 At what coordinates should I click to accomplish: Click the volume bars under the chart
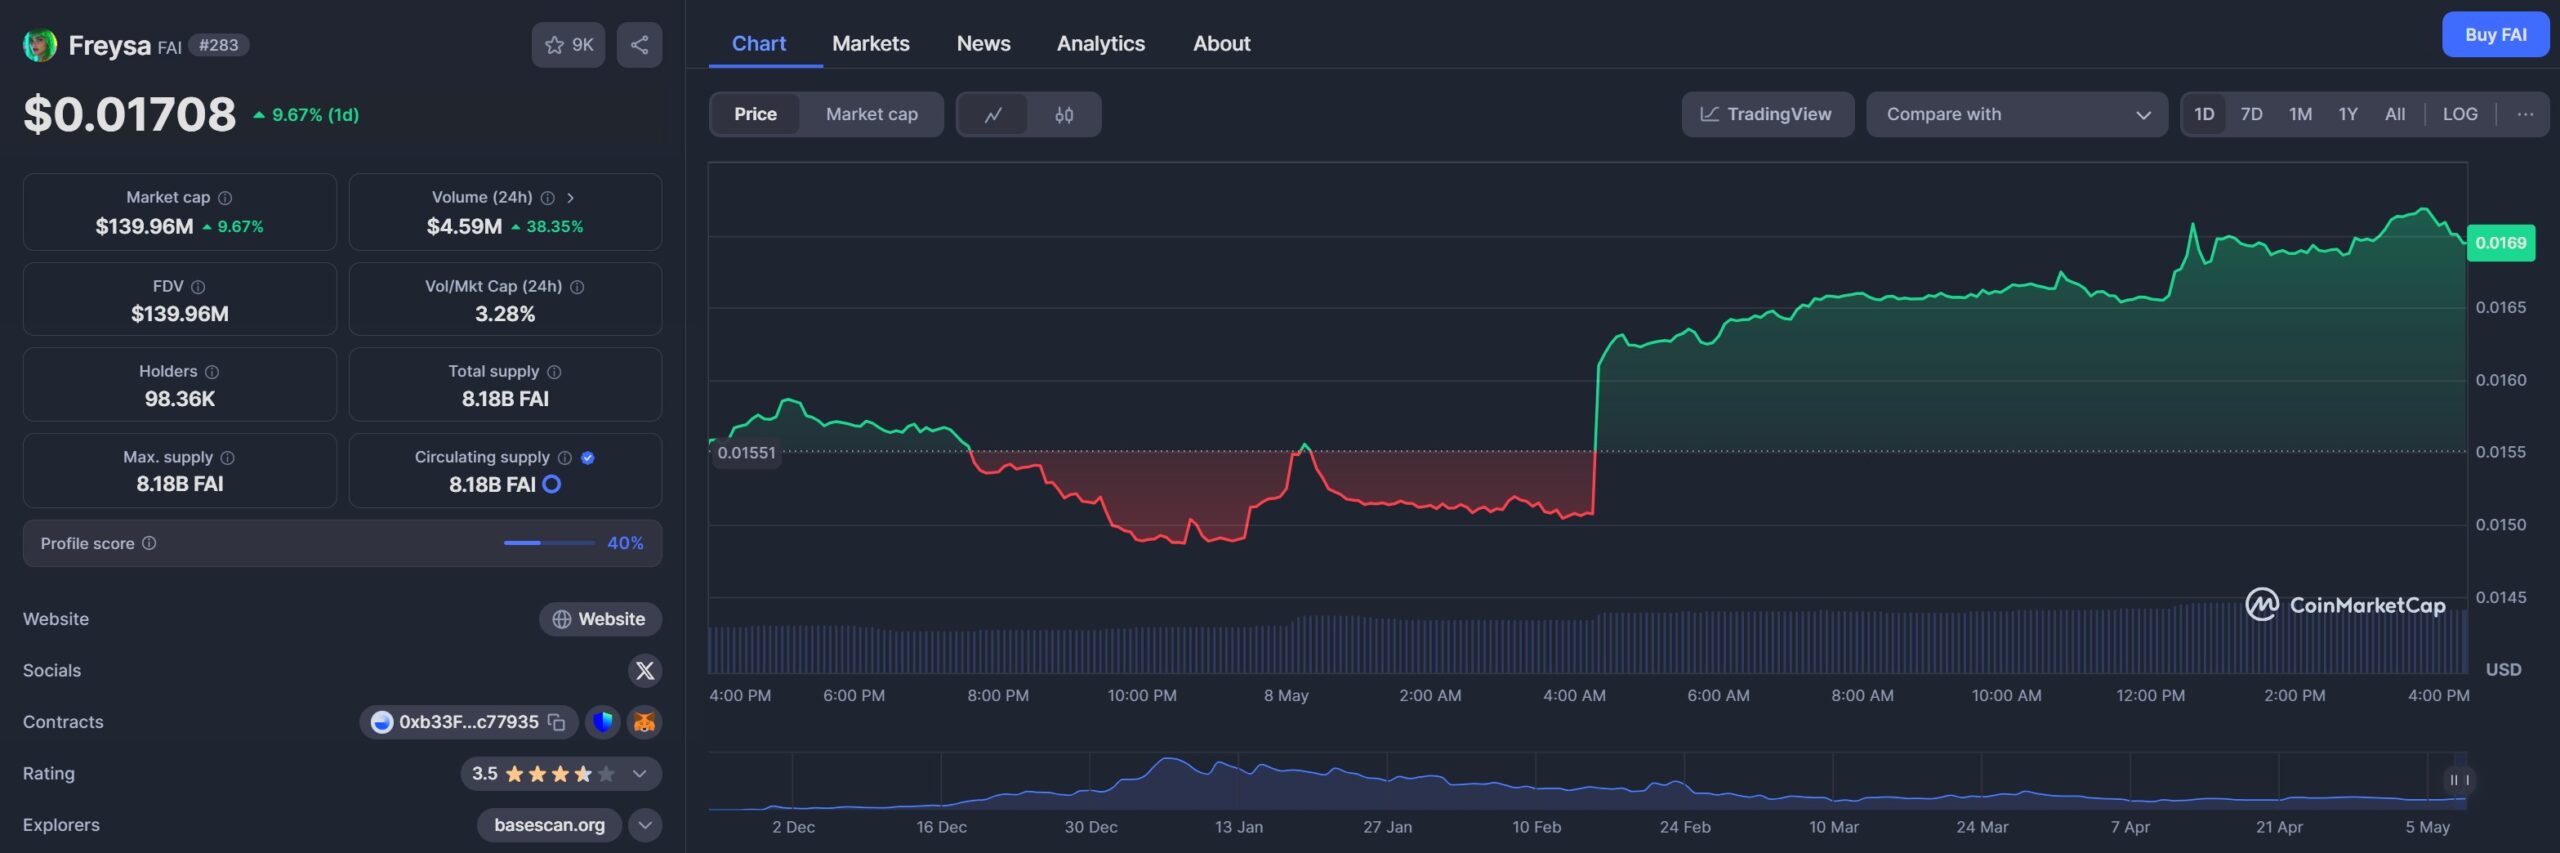pos(1587,637)
